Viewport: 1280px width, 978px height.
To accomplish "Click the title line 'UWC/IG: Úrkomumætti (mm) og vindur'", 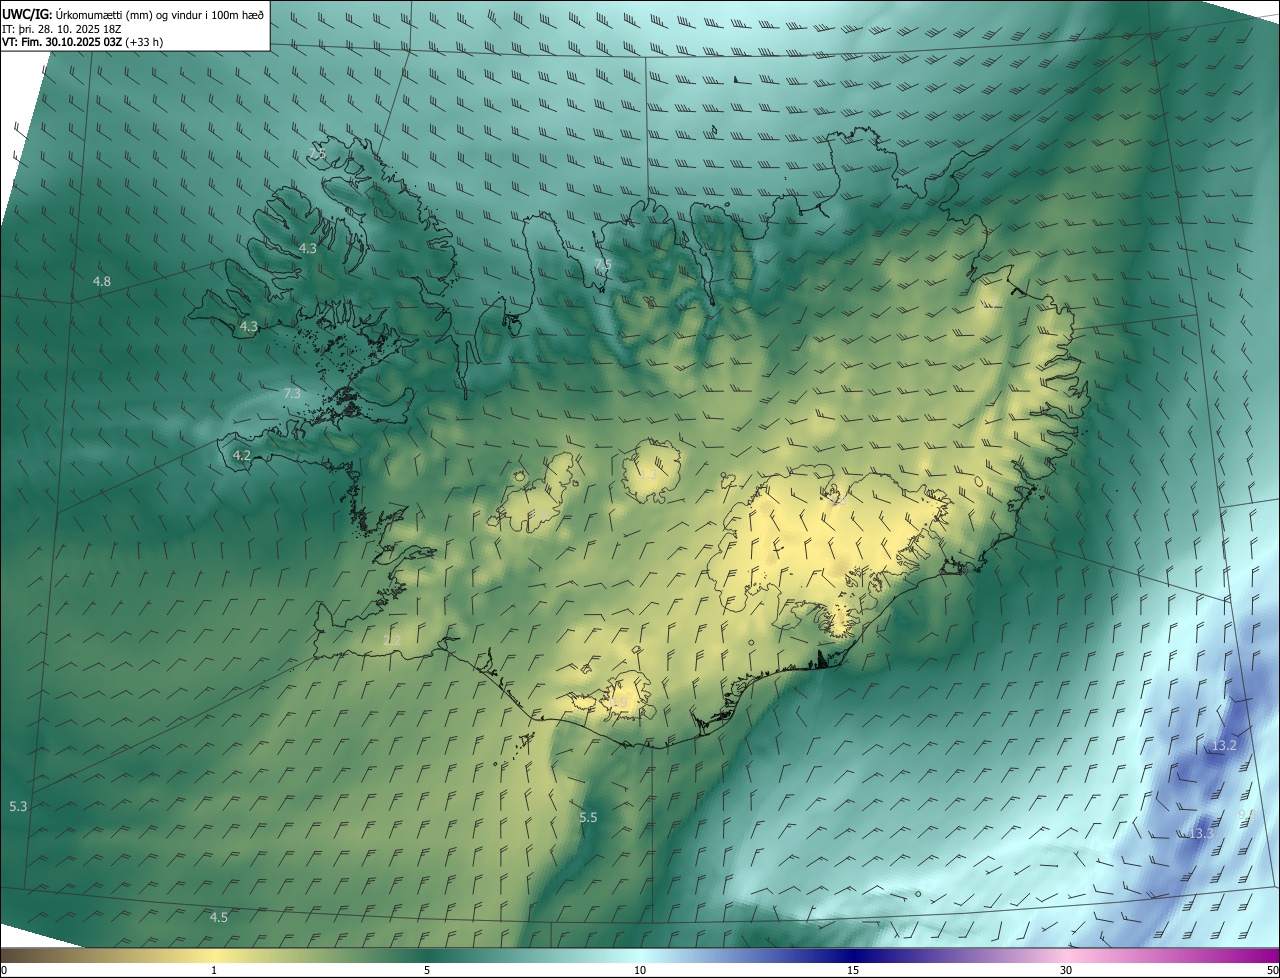I will (134, 13).
